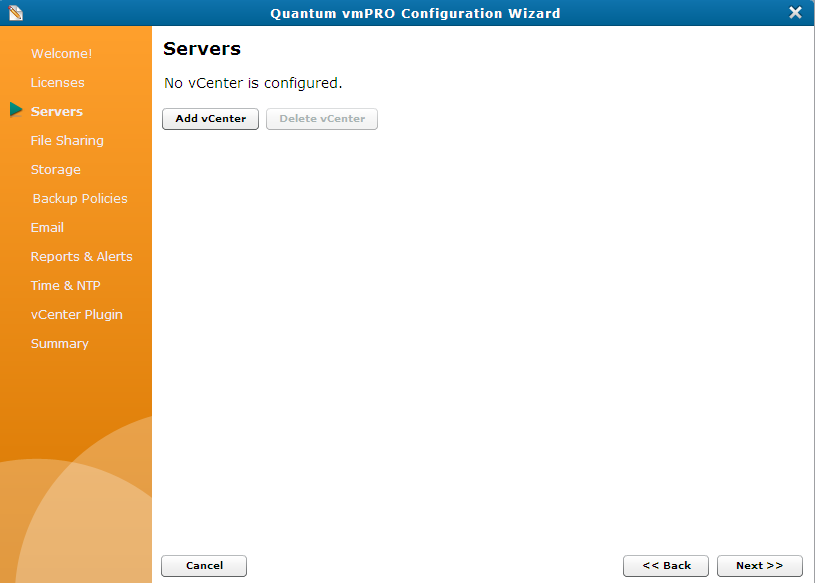The image size is (815, 583).
Task: View the Summary wizard step
Action: point(60,343)
